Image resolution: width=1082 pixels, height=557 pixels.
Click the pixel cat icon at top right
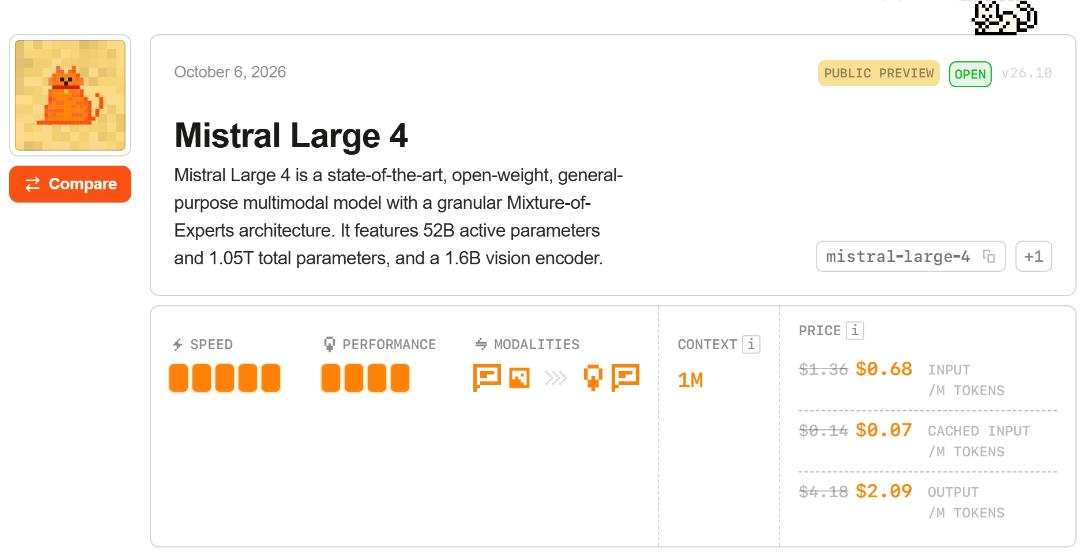[x=1004, y=17]
